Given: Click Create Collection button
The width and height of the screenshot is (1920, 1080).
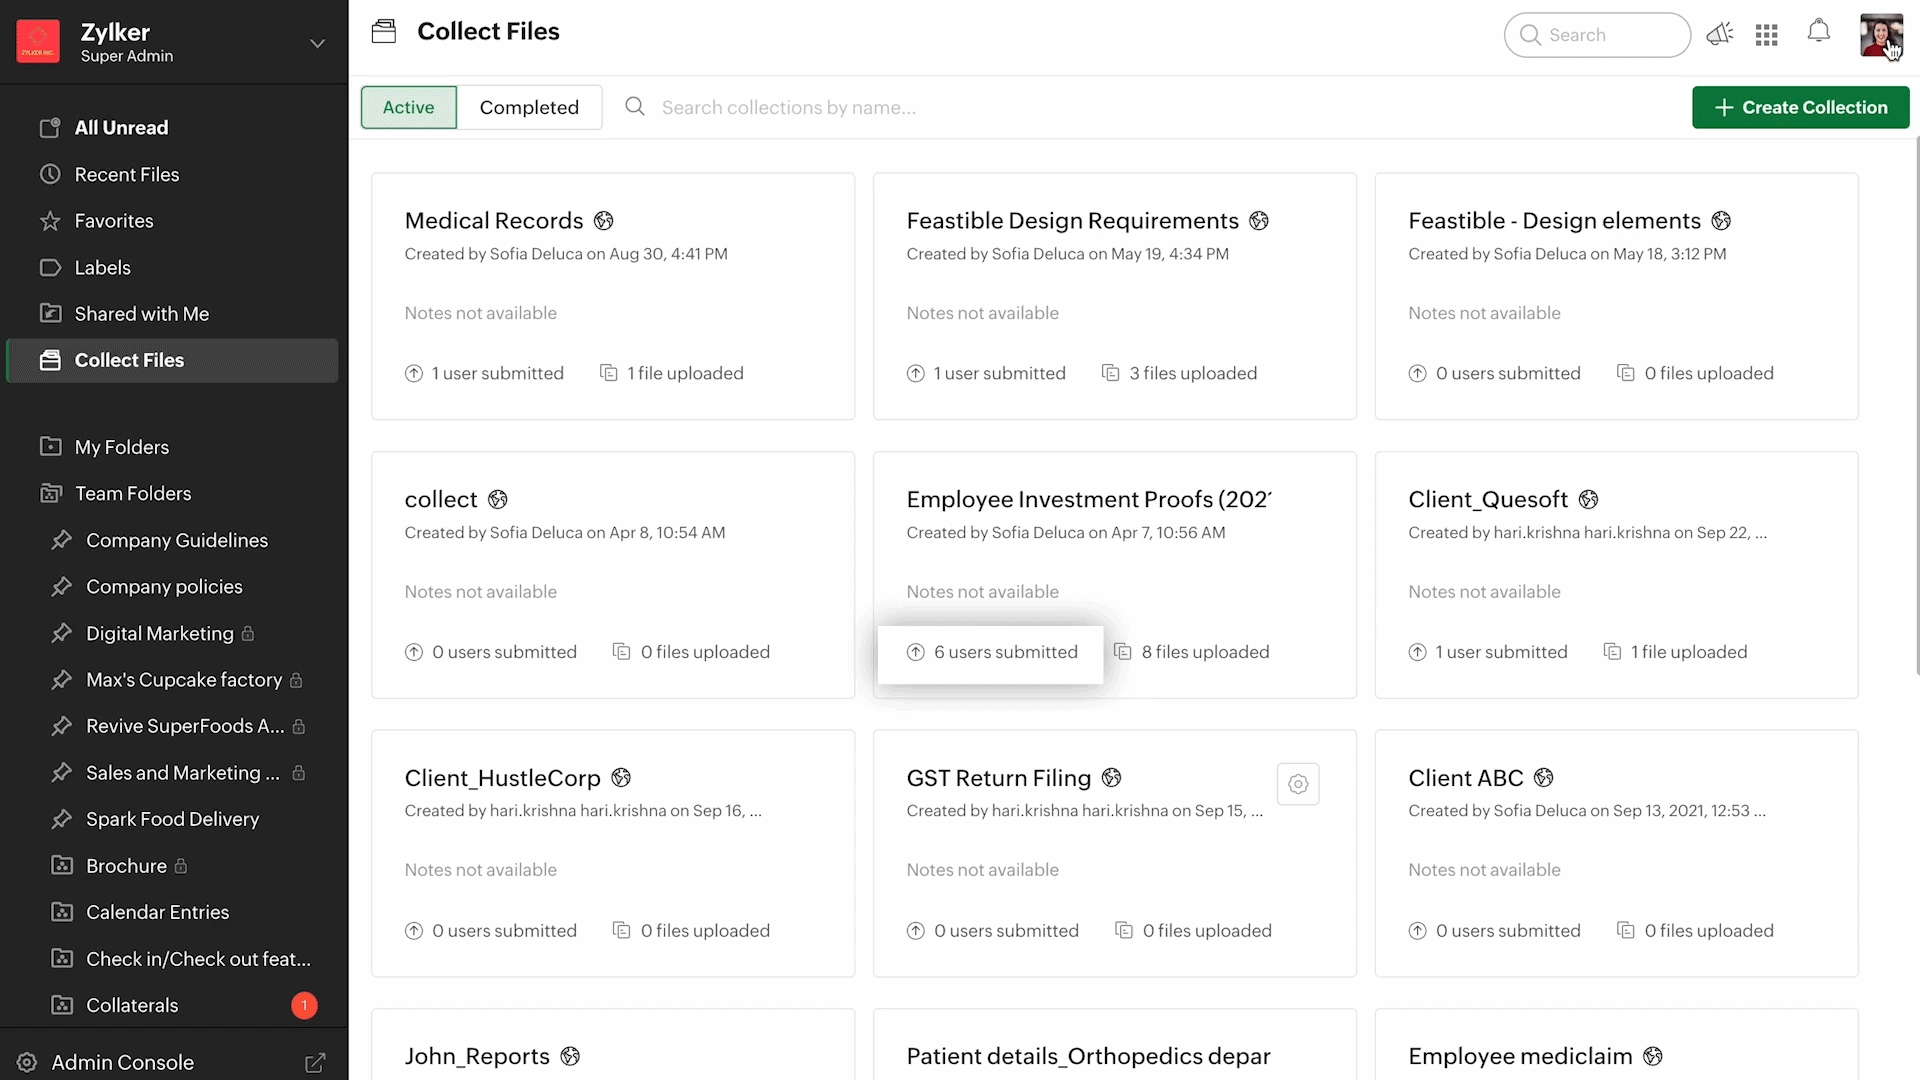Looking at the screenshot, I should coord(1800,108).
